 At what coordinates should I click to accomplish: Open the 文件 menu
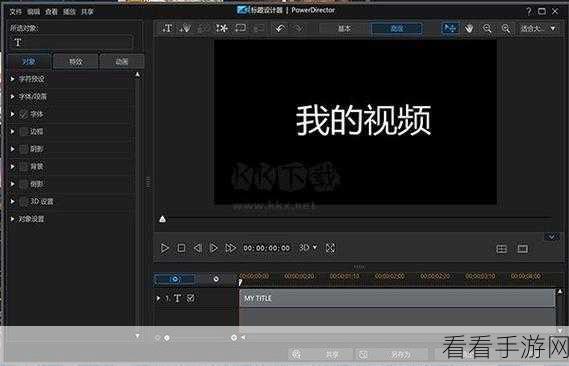tap(16, 12)
